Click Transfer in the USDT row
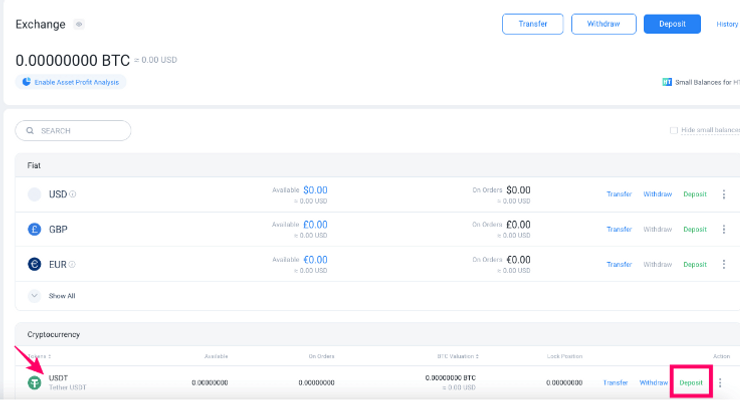 pyautogui.click(x=615, y=383)
